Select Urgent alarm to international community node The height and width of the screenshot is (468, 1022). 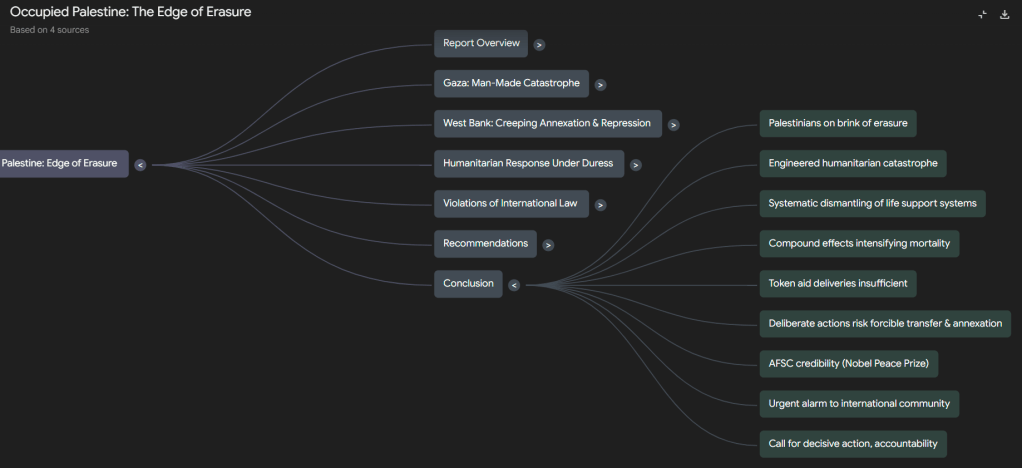(x=859, y=404)
